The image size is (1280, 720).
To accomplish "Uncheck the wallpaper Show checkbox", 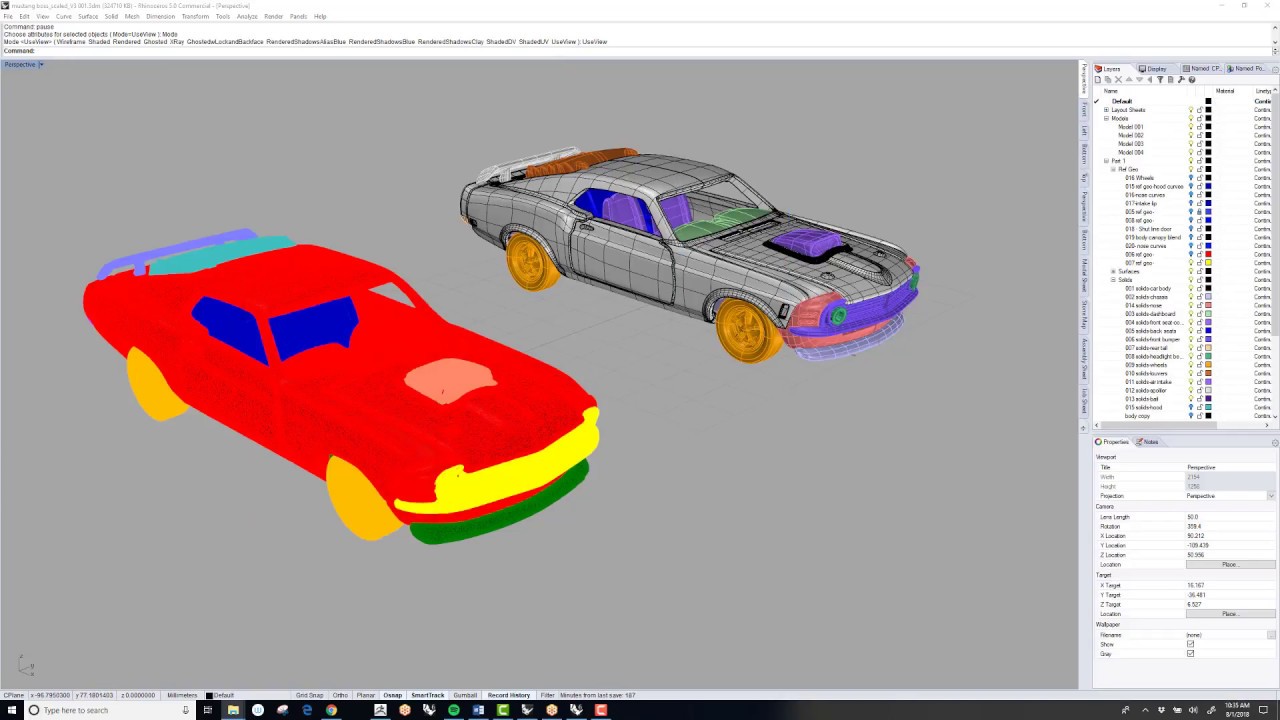I will (x=1190, y=644).
